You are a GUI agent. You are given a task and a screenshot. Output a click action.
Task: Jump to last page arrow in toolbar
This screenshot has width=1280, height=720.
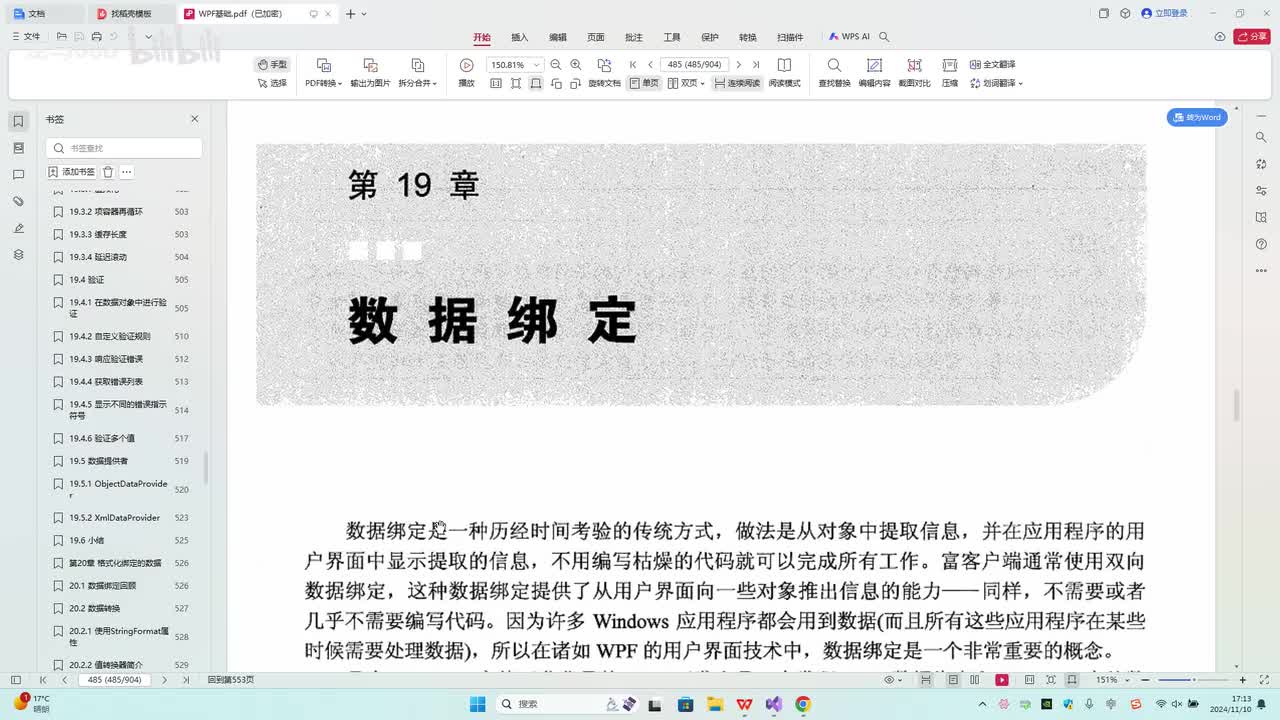755,64
